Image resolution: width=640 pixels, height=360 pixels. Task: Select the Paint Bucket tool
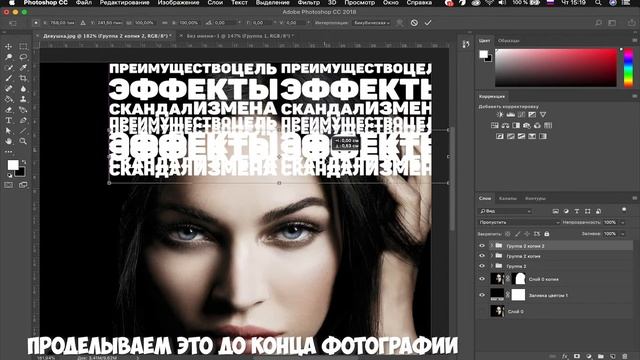click(9, 99)
